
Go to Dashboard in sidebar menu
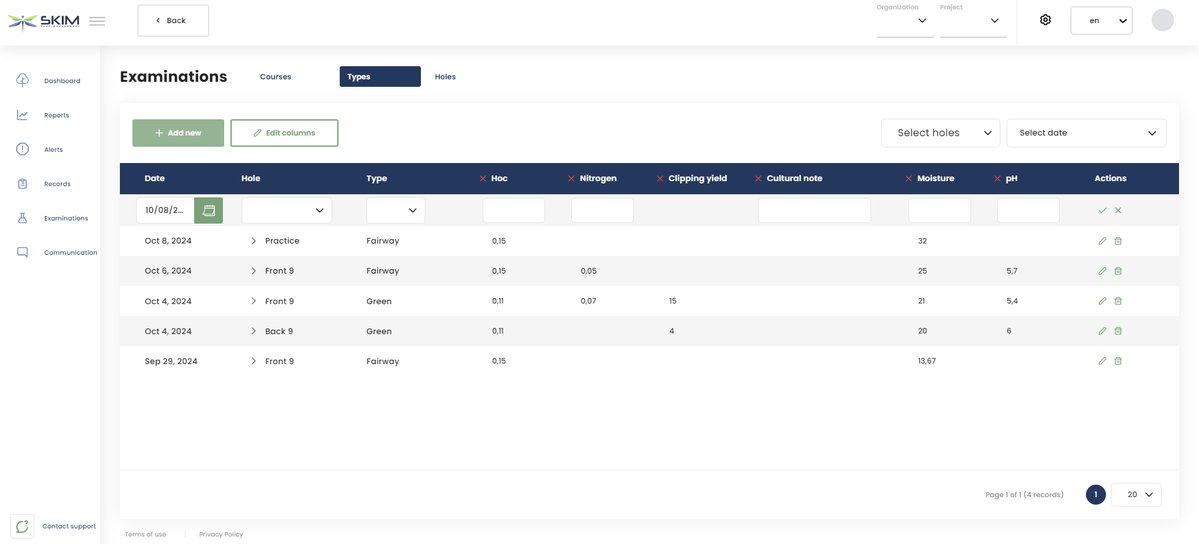62,81
